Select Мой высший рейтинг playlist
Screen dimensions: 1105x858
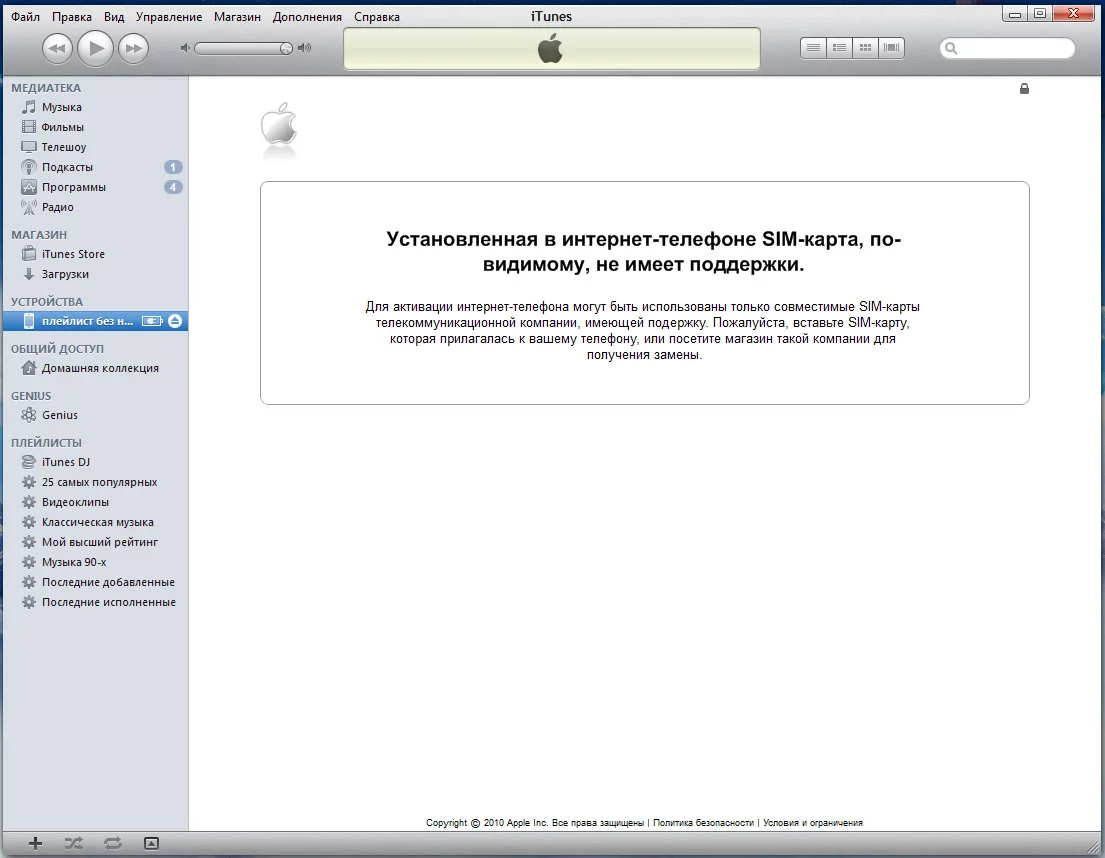[95, 542]
